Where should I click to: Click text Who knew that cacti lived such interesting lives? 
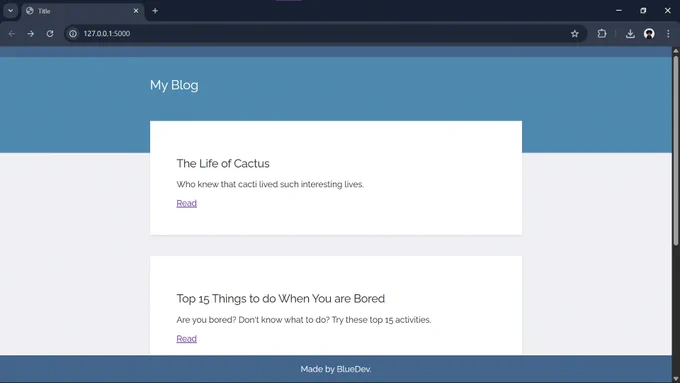click(x=270, y=184)
